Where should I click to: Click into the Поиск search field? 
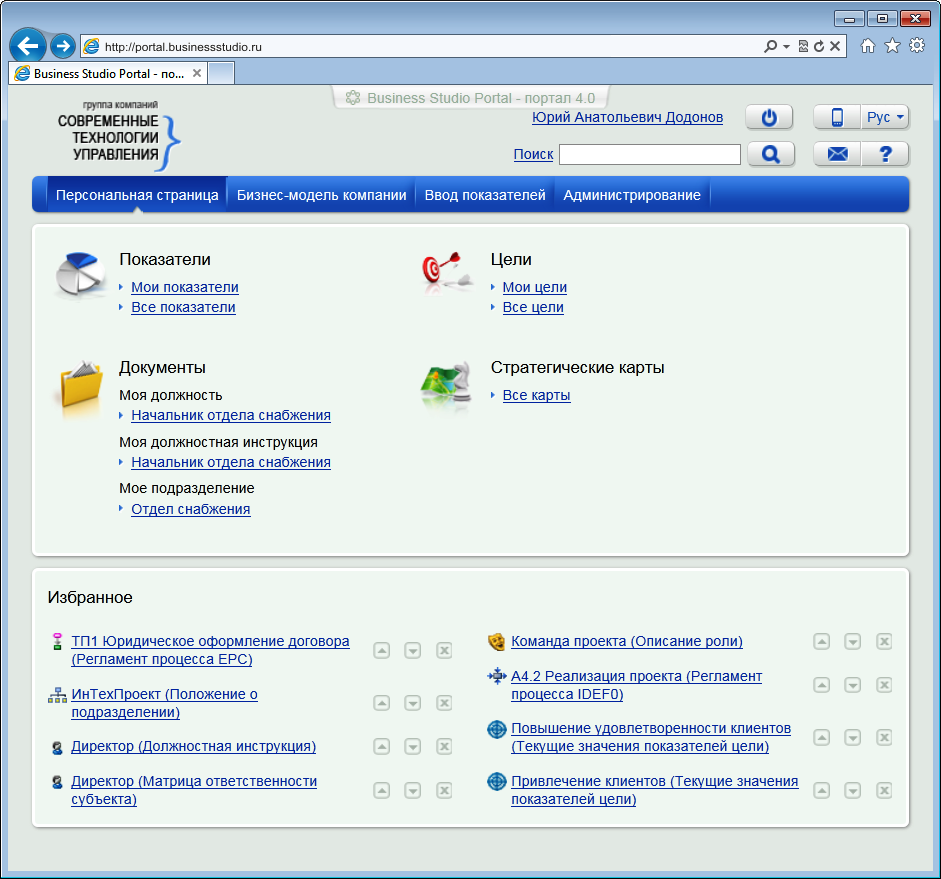(x=649, y=154)
